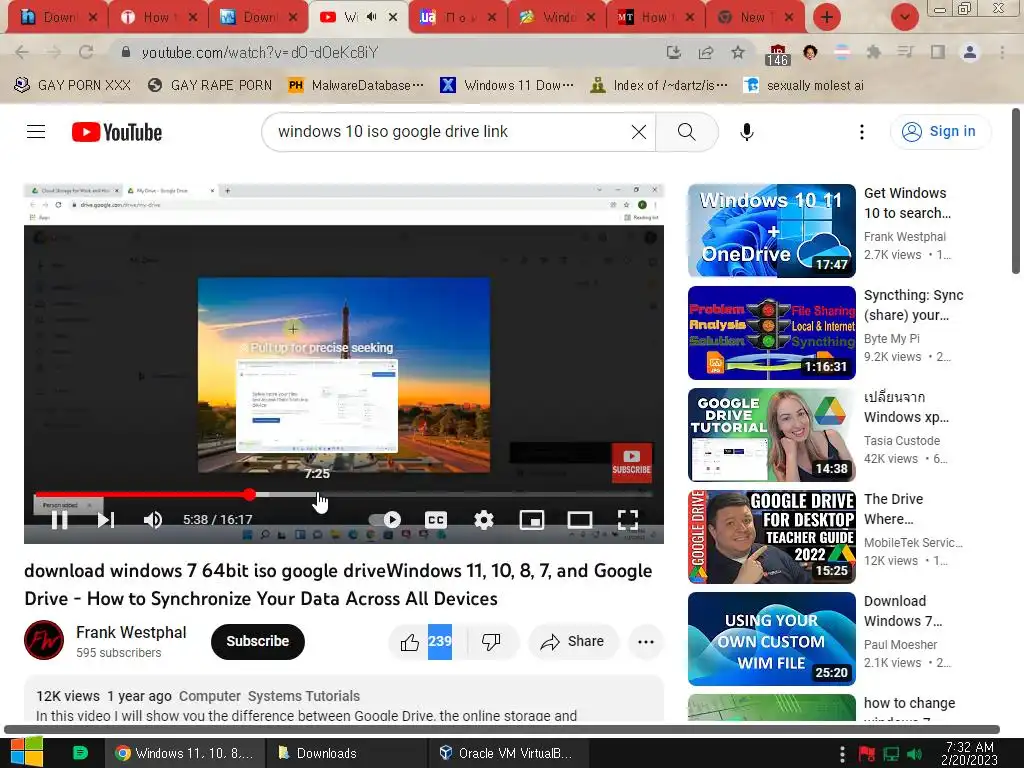
Task: Pause the video with the pause button
Action: tap(59, 520)
